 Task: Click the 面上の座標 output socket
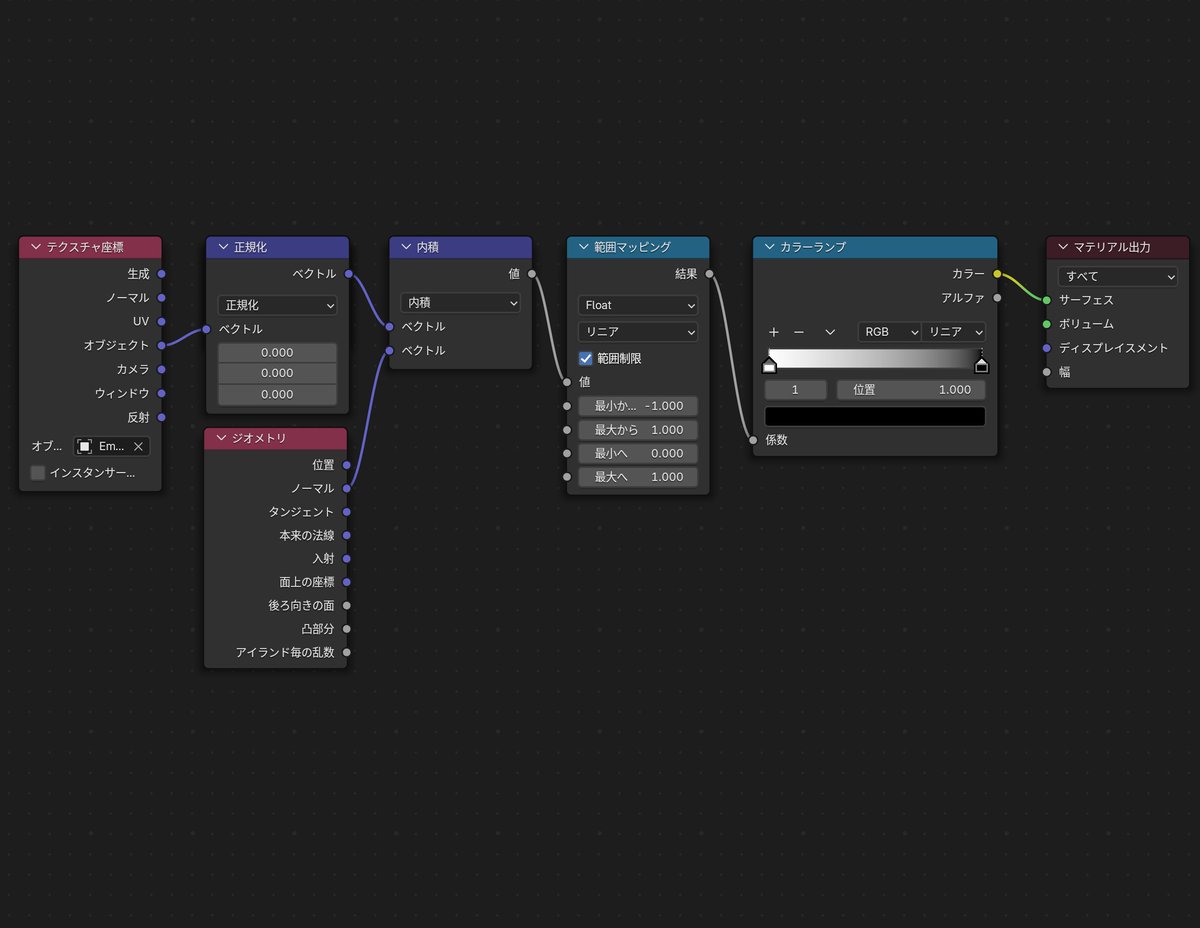point(347,581)
